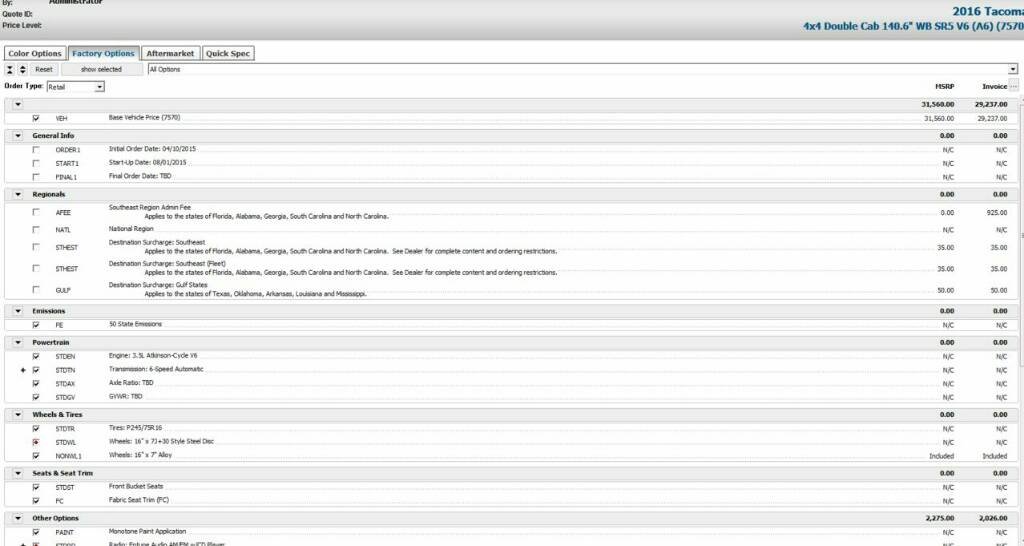The width and height of the screenshot is (1024, 546).
Task: Switch to the Aftermarket tab
Action: point(170,54)
